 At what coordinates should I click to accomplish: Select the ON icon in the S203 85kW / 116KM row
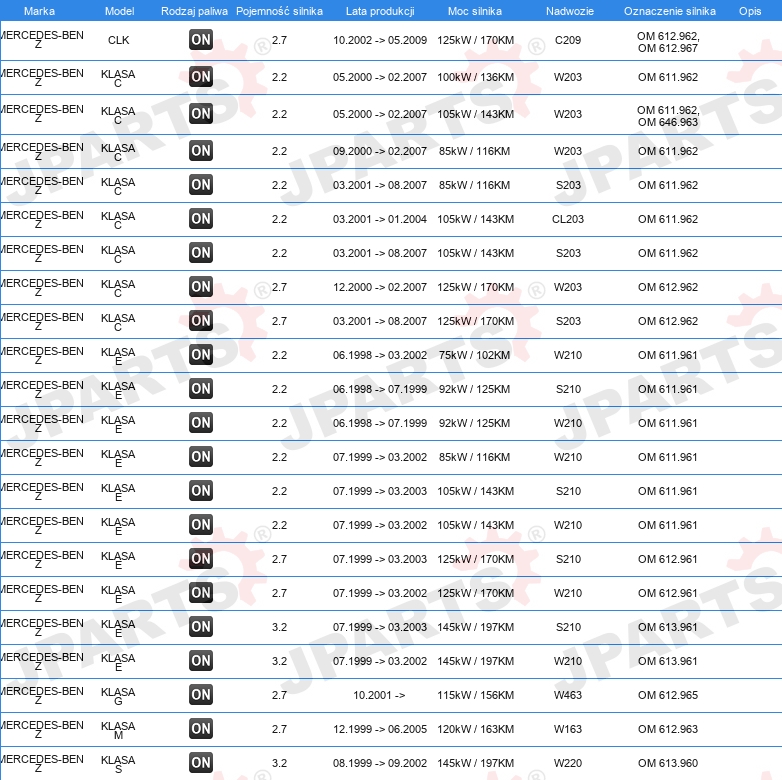click(x=201, y=185)
